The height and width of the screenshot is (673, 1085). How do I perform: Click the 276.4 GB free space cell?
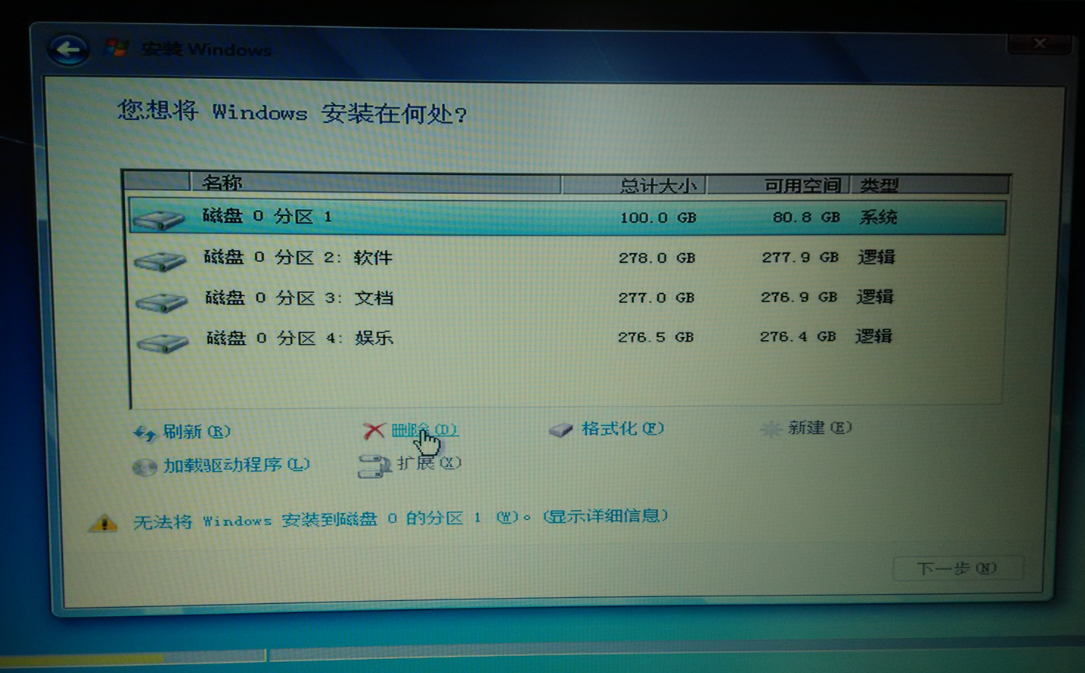click(797, 336)
